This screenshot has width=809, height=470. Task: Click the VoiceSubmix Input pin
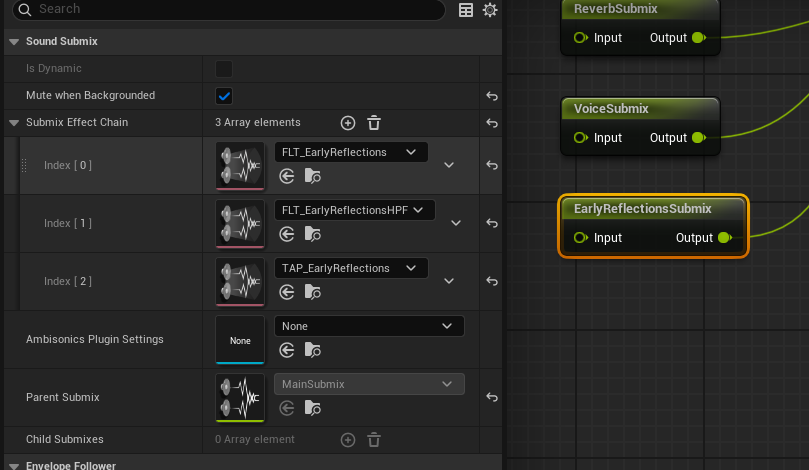[581, 138]
